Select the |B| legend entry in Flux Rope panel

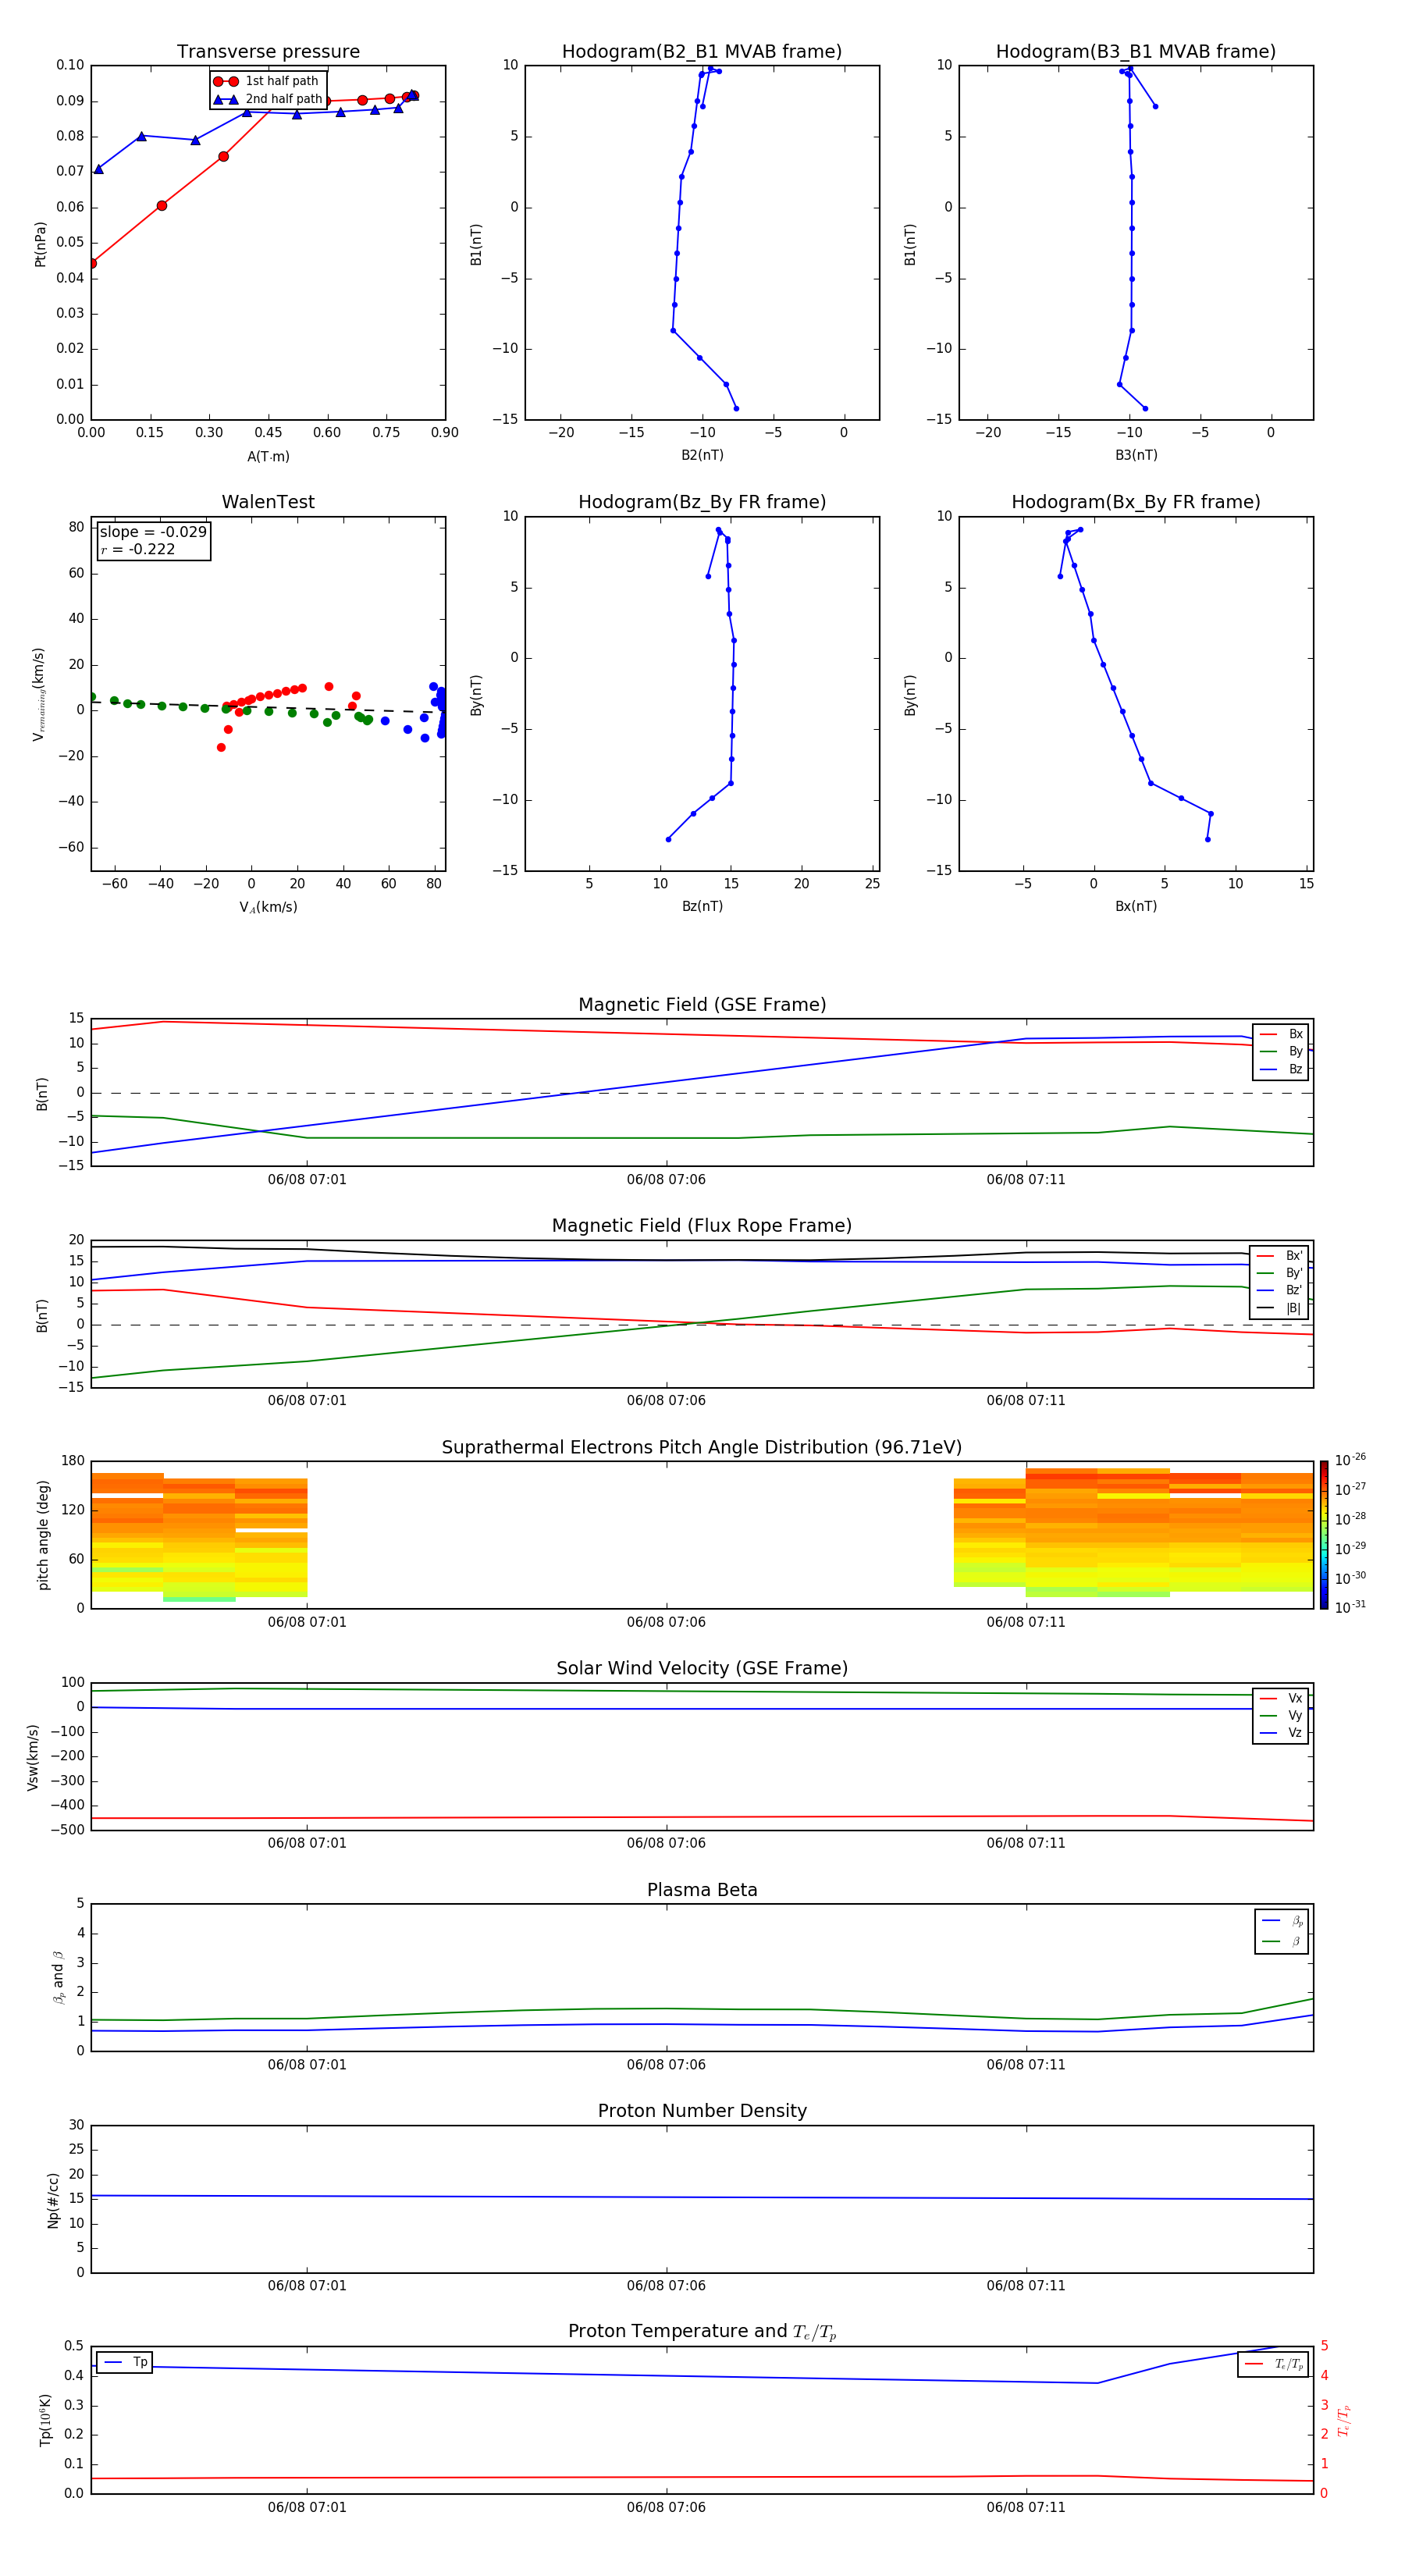point(1281,1308)
